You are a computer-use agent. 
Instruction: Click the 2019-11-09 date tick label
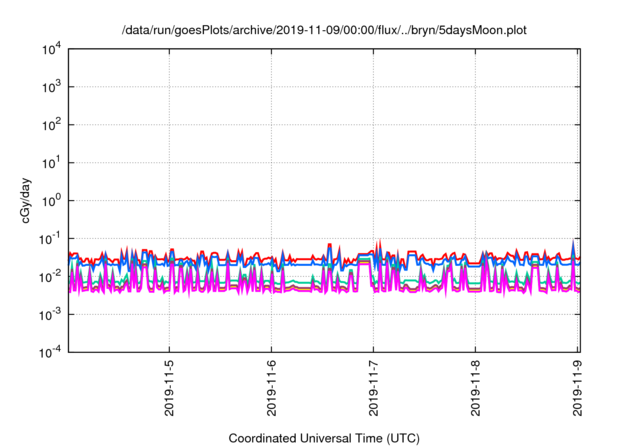pos(578,390)
